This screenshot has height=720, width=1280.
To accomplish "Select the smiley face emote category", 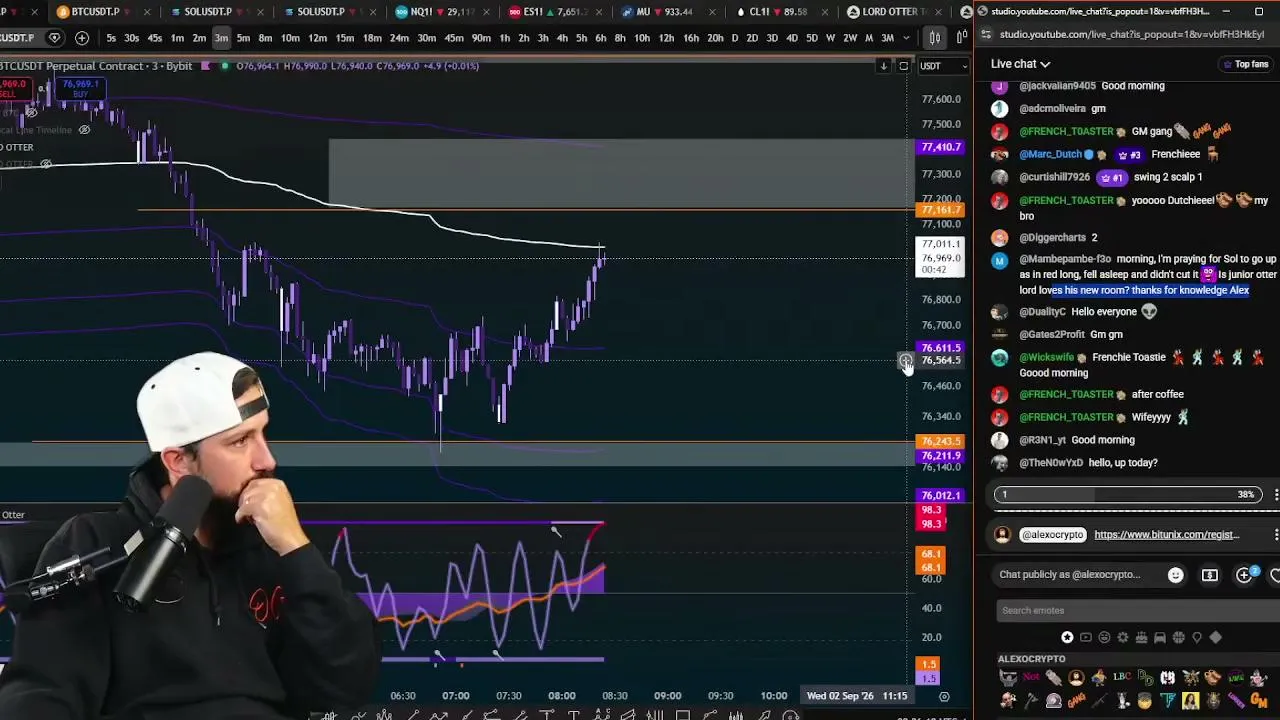I will 1104,638.
